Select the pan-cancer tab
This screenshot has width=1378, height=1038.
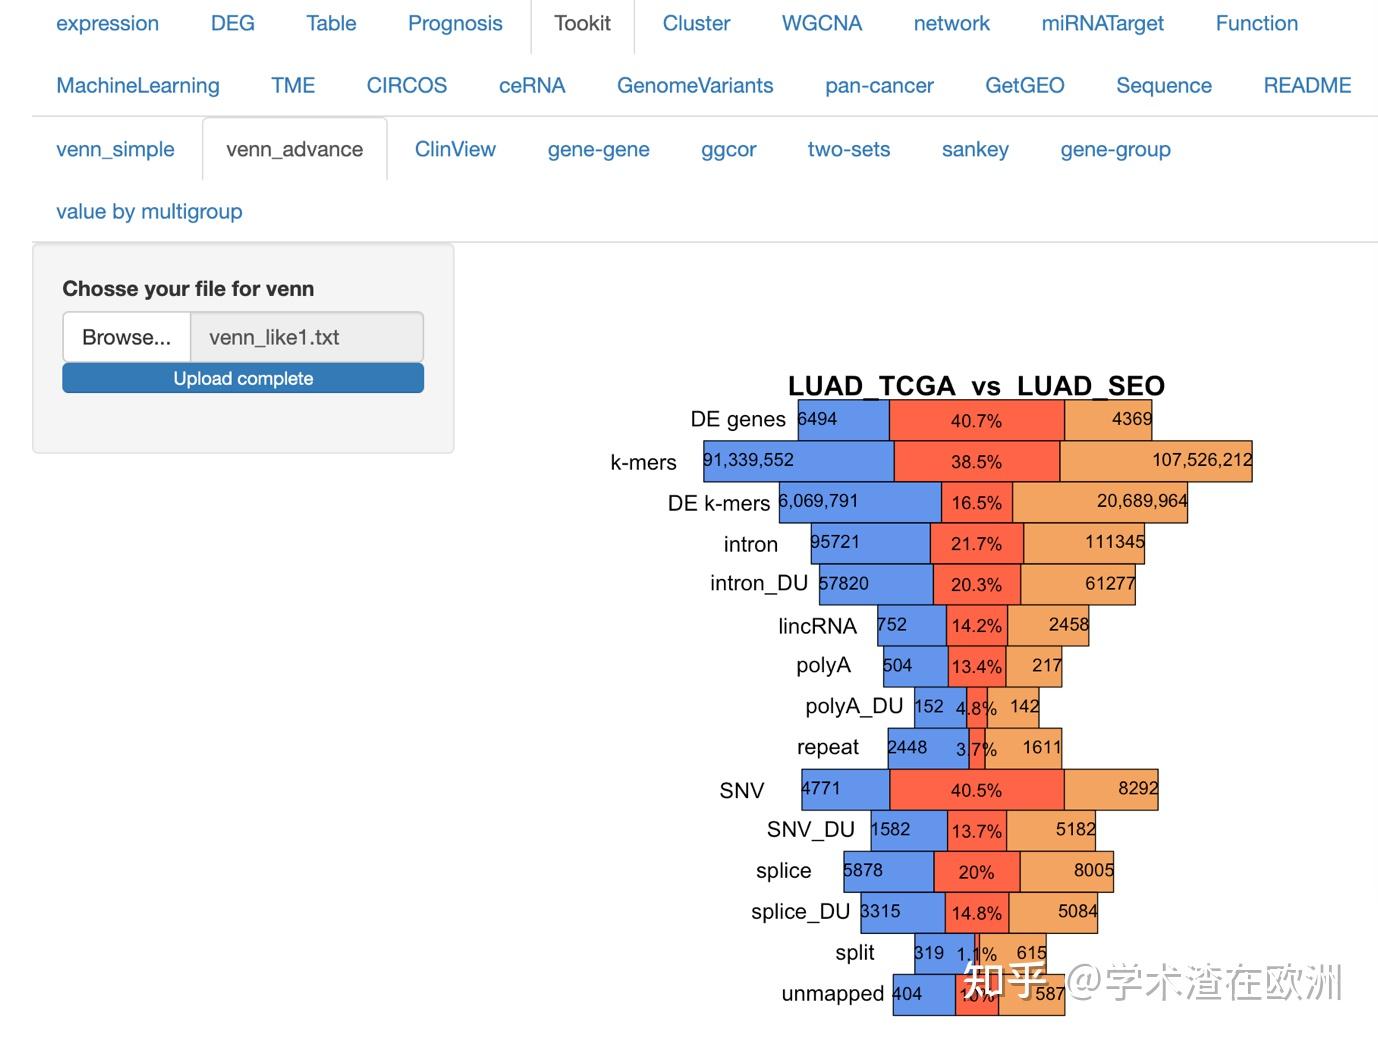(x=879, y=86)
